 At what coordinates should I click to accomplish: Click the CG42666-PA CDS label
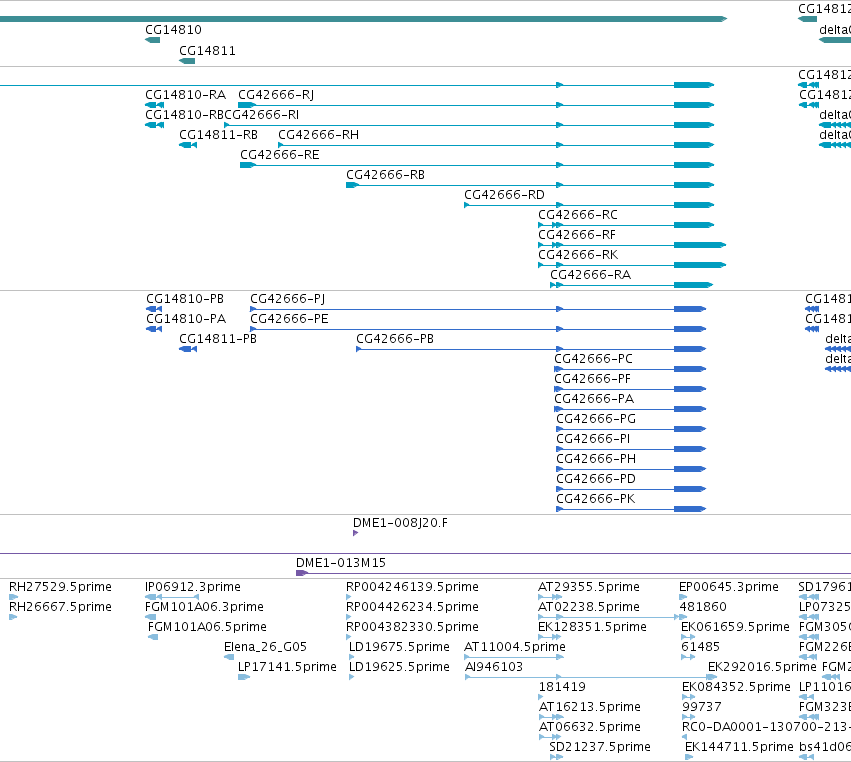[x=594, y=399]
